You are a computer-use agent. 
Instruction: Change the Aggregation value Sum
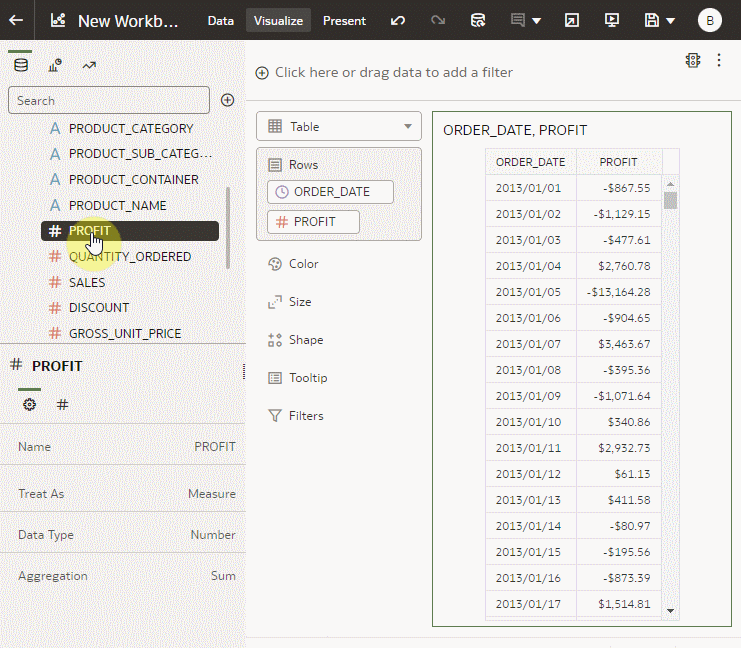point(223,576)
